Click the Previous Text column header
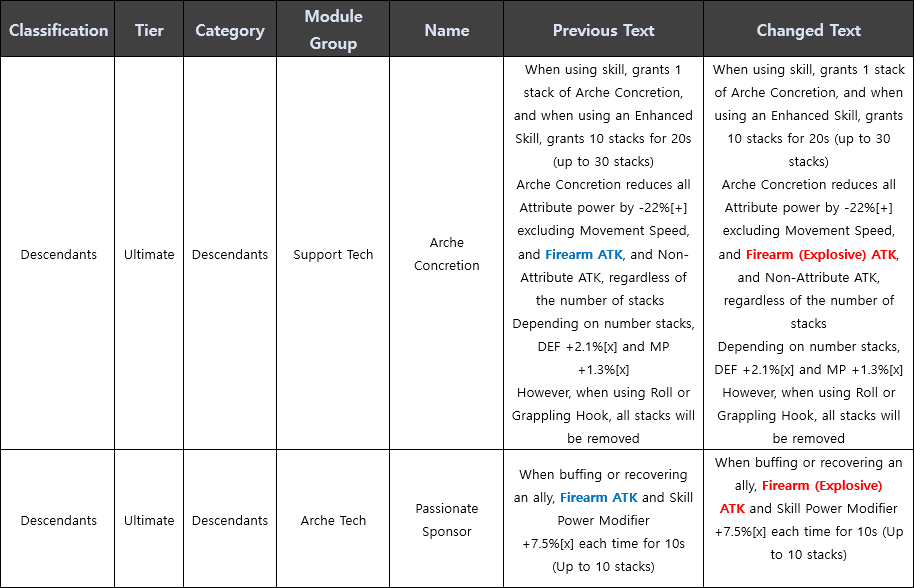Image resolution: width=914 pixels, height=588 pixels. 603,29
